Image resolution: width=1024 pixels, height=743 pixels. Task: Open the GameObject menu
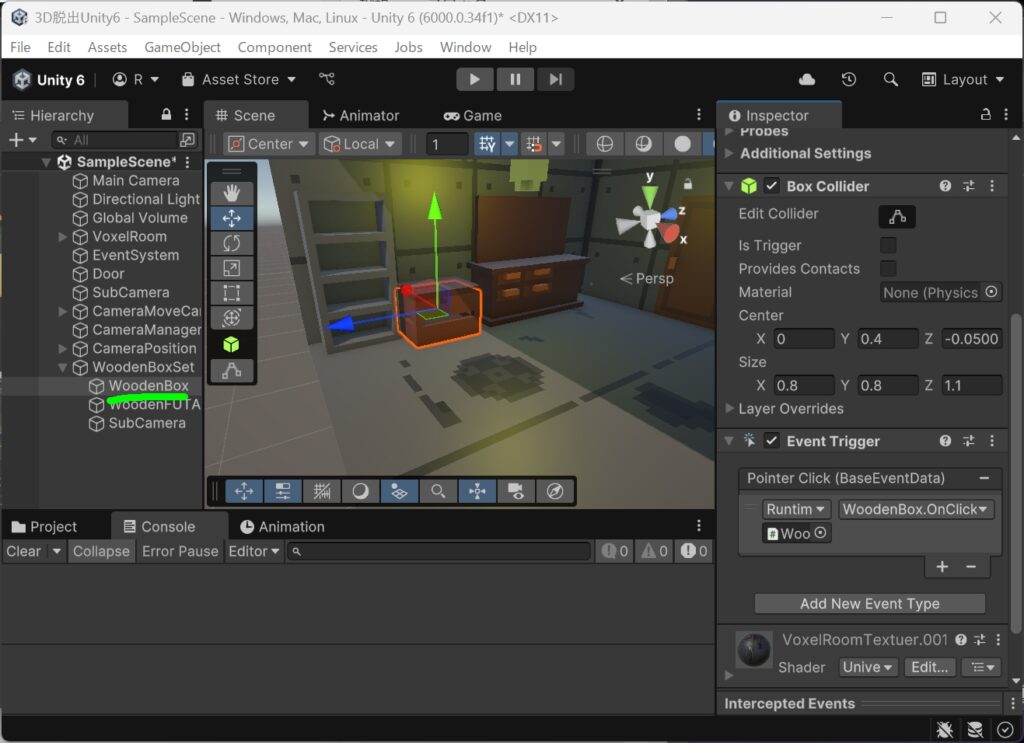(182, 47)
